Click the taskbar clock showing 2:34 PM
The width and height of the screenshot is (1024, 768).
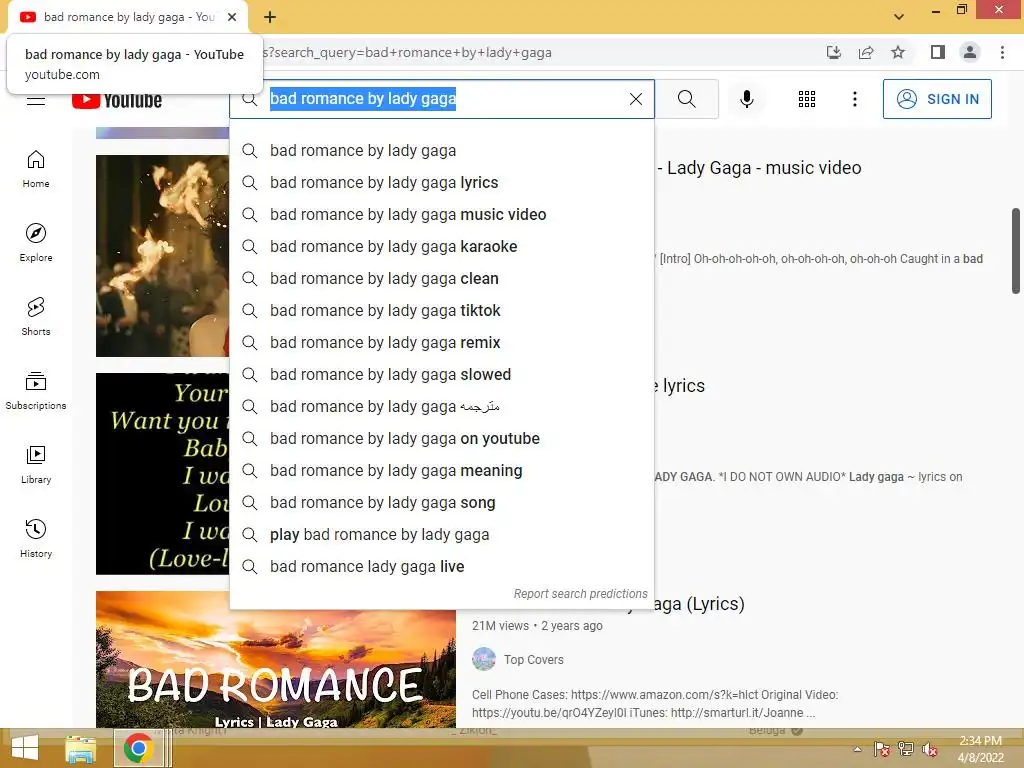(980, 749)
